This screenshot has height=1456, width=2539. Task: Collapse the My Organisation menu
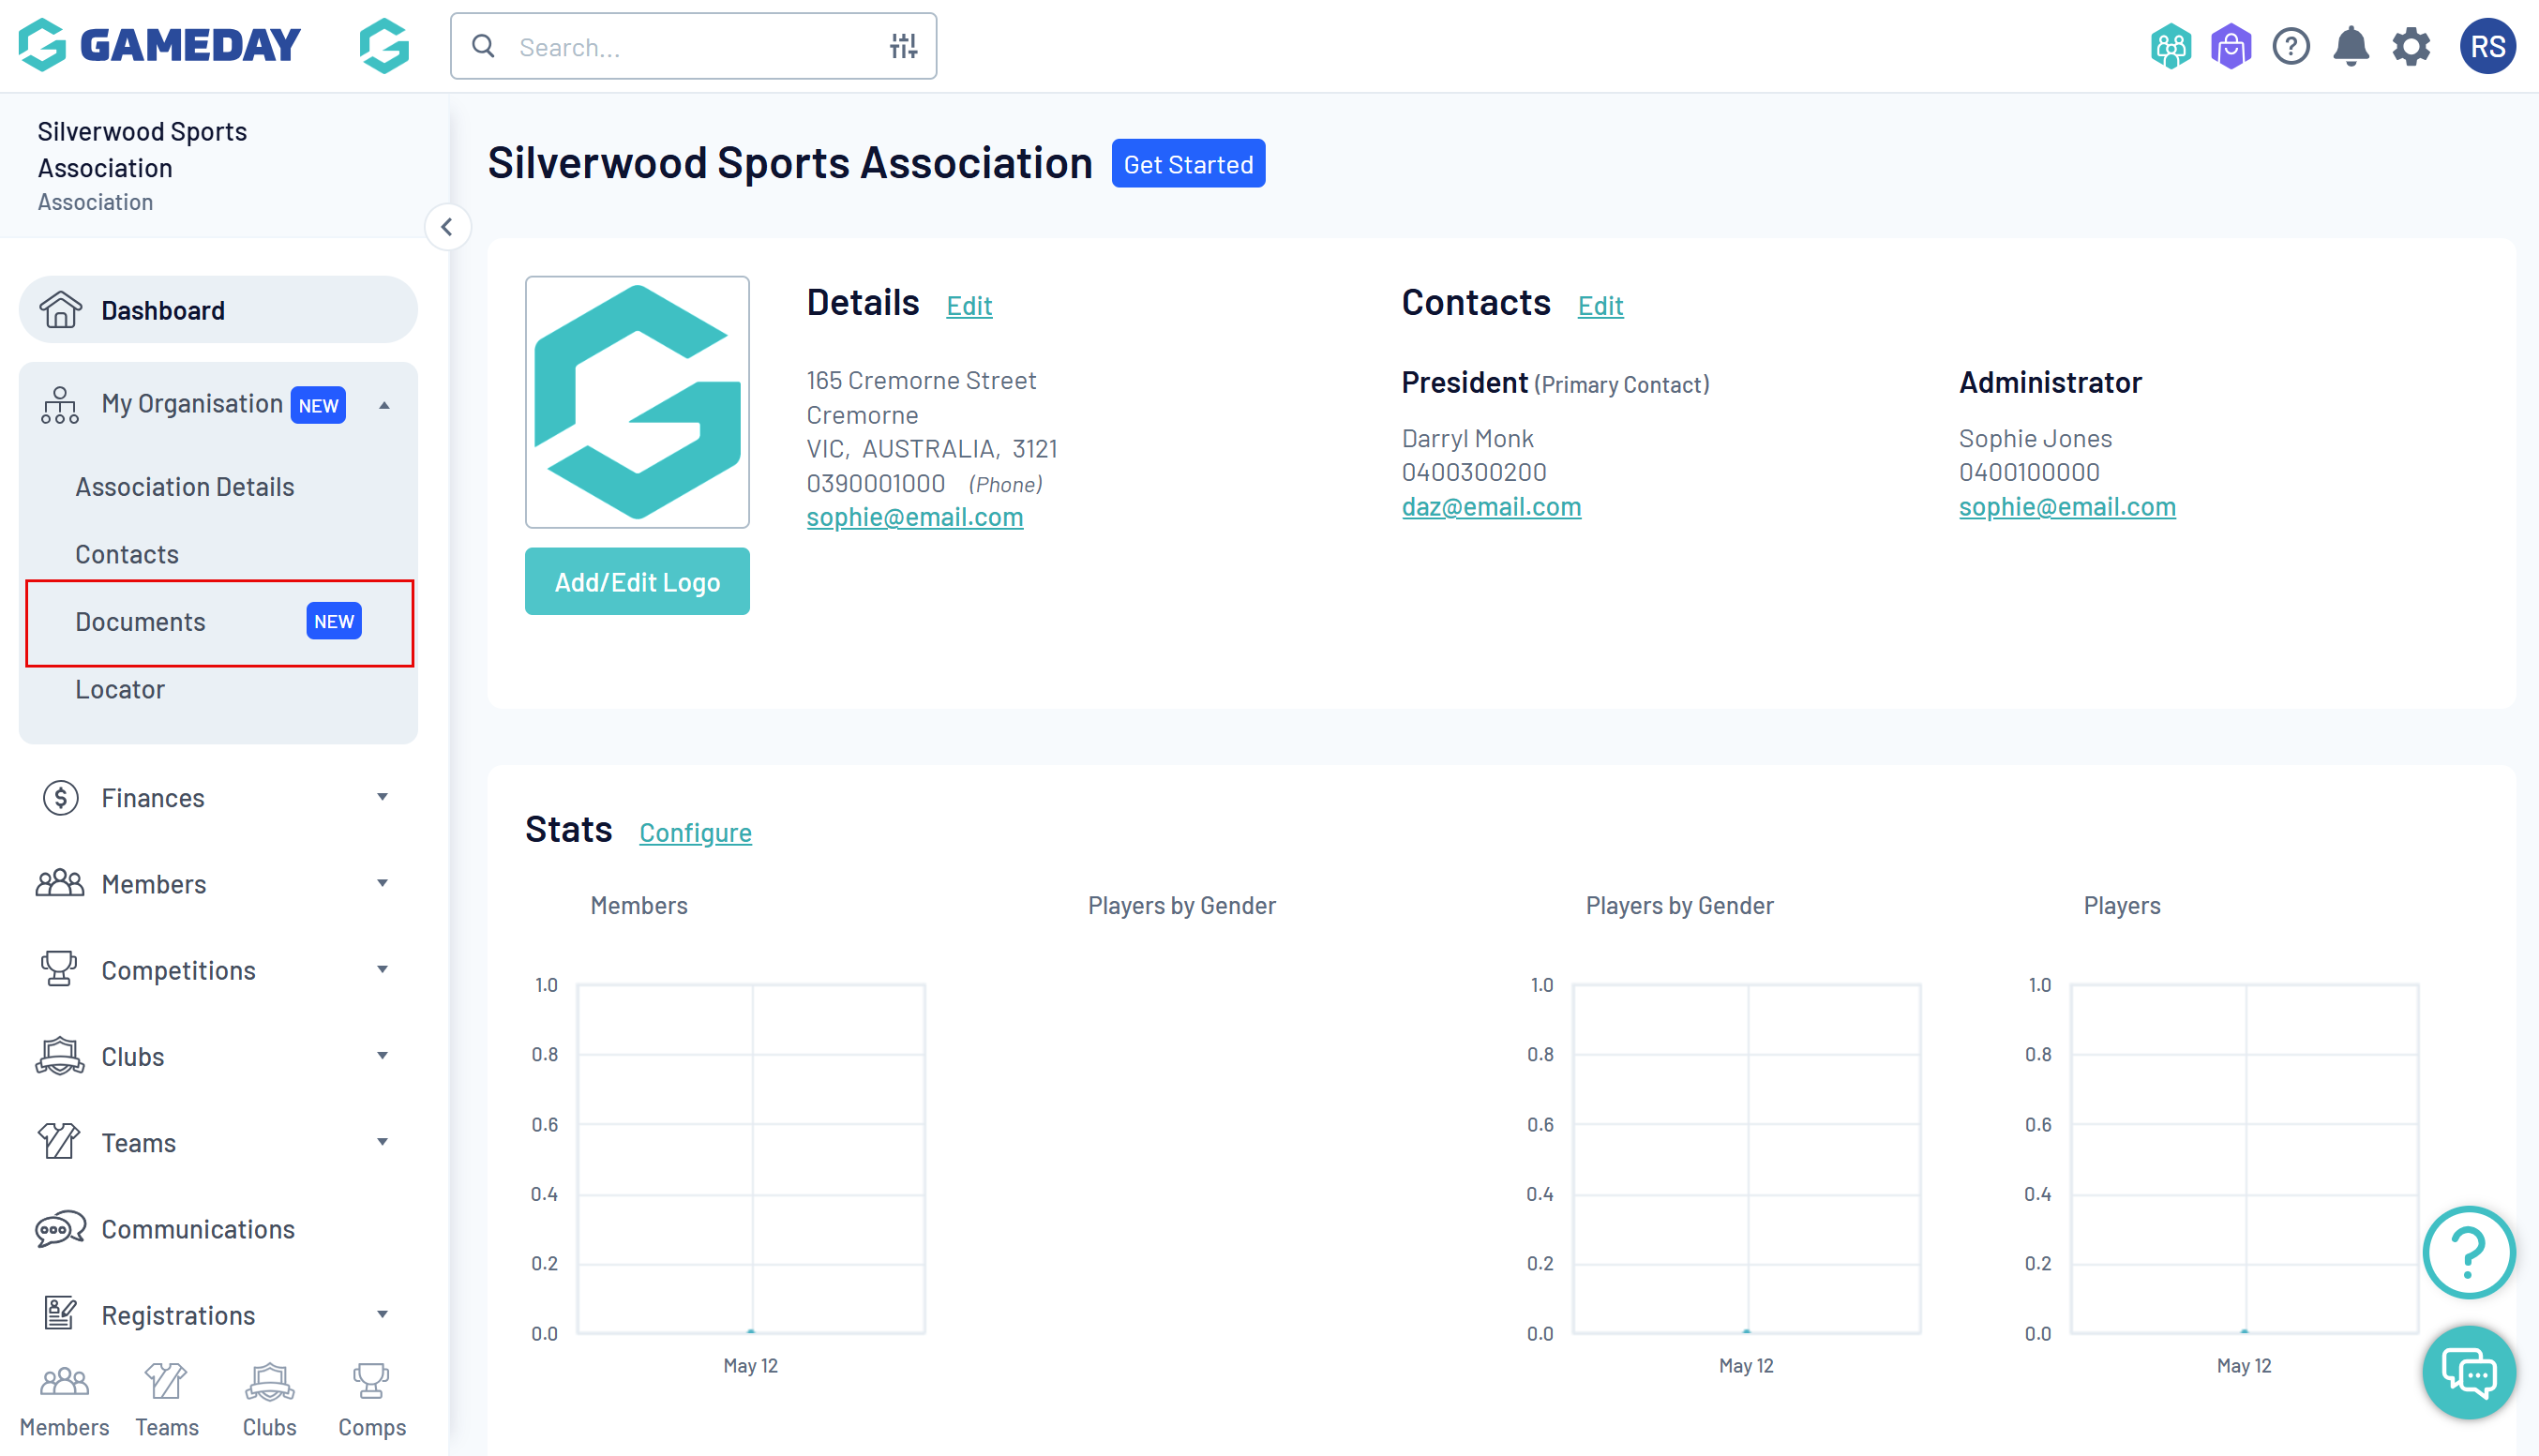[384, 405]
